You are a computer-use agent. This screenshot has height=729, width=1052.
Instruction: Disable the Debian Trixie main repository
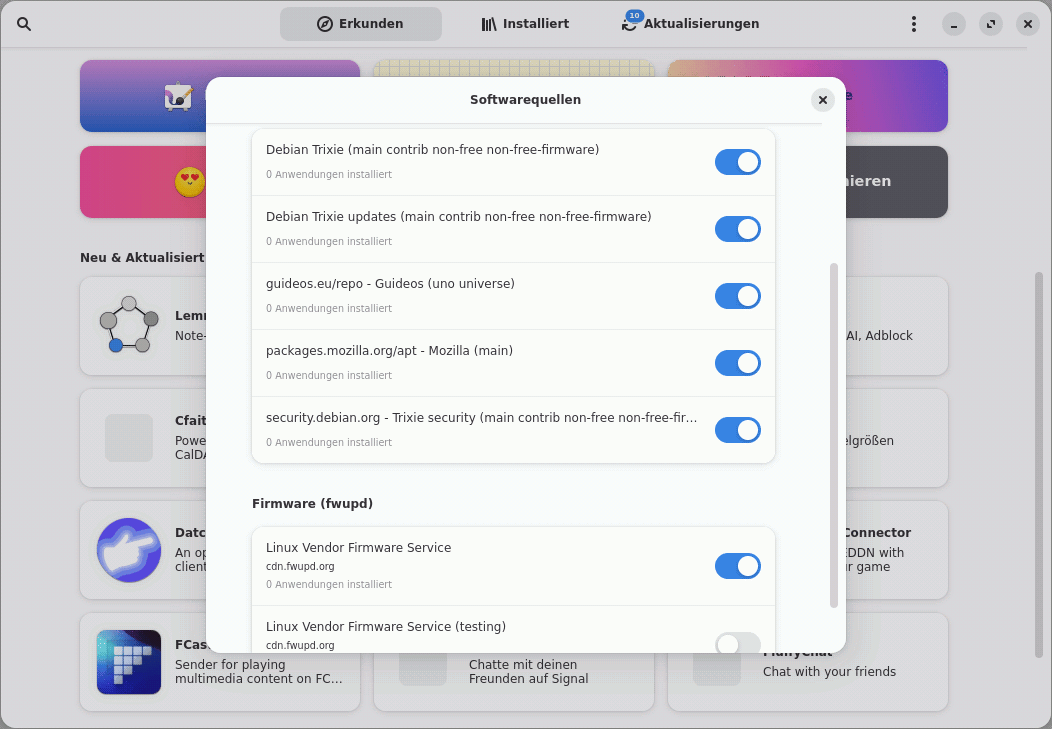pyautogui.click(x=737, y=162)
